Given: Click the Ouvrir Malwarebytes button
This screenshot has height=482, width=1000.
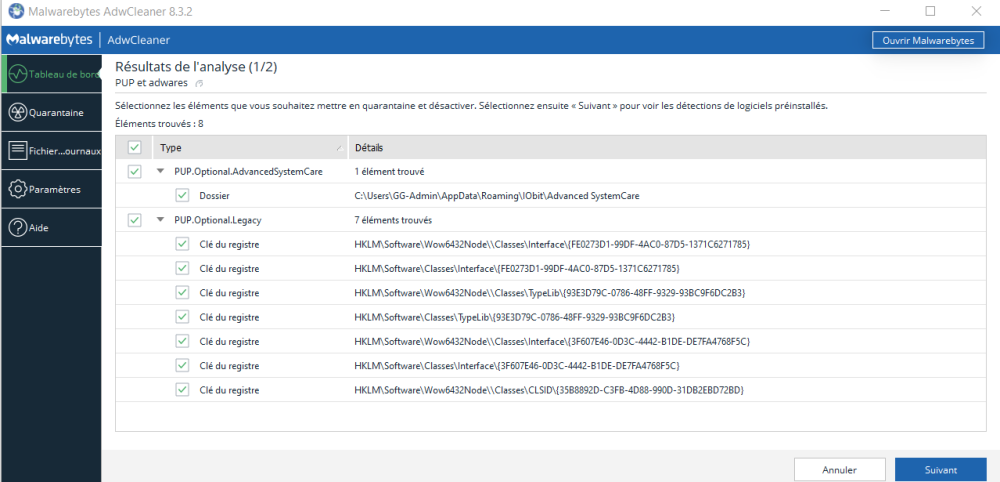Looking at the screenshot, I should 928,40.
